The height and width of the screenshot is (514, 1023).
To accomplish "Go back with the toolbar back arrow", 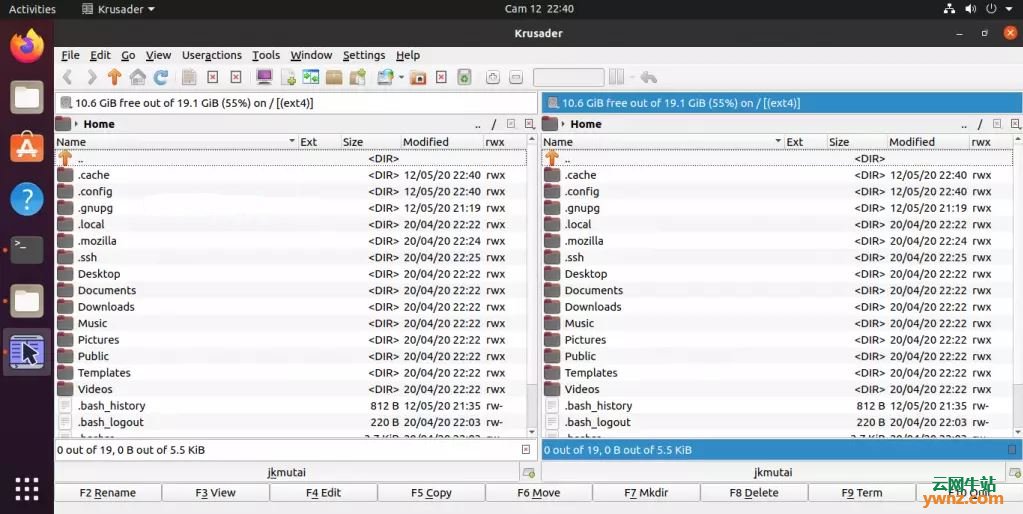I will click(x=67, y=78).
